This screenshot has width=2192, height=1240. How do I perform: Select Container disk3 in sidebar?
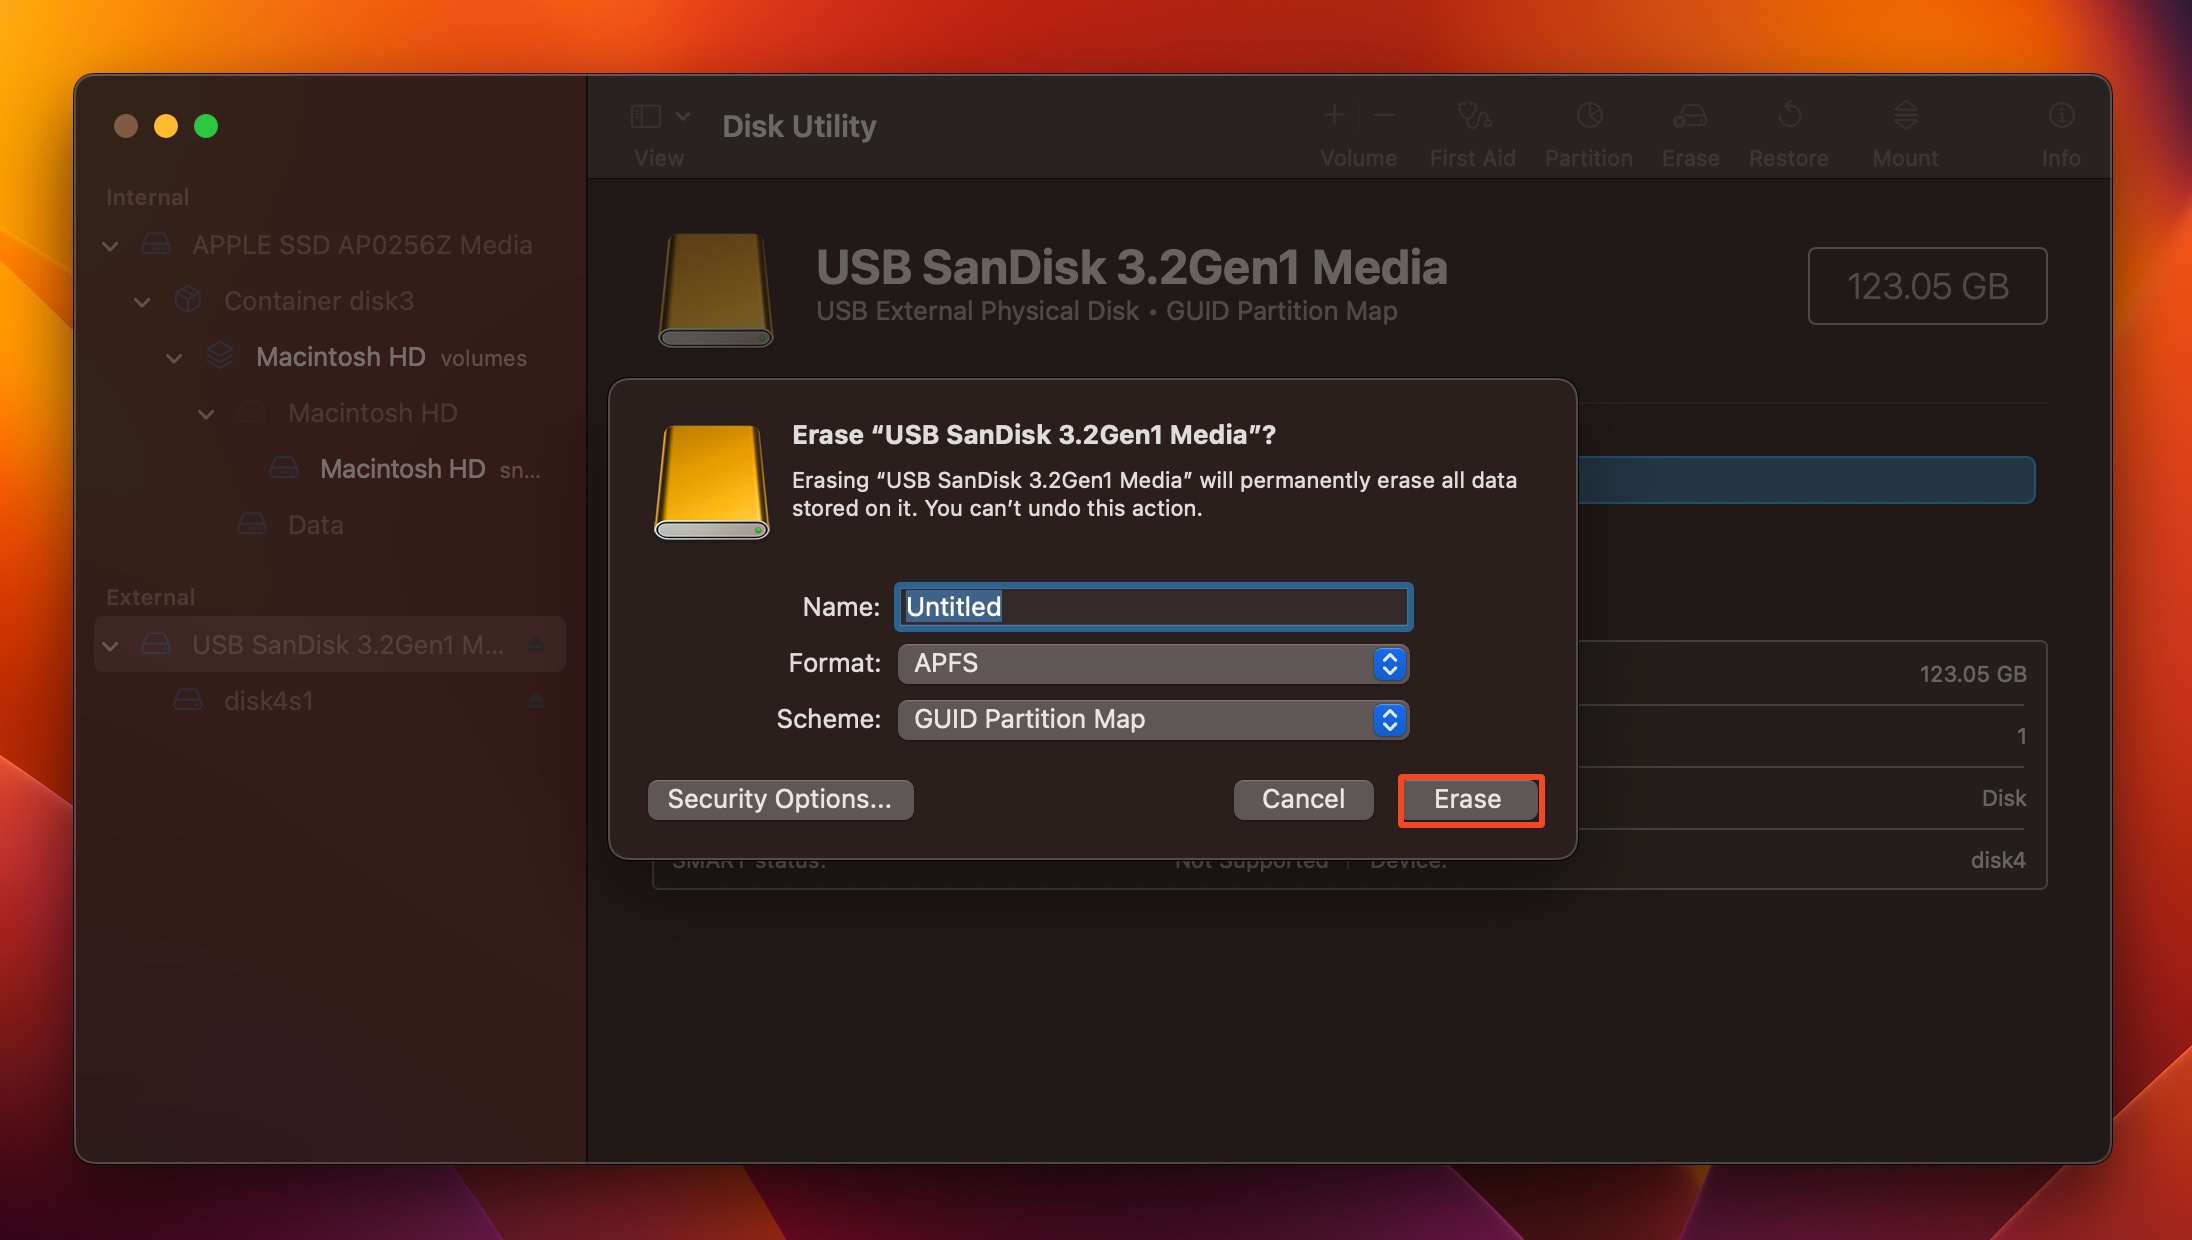coord(319,301)
